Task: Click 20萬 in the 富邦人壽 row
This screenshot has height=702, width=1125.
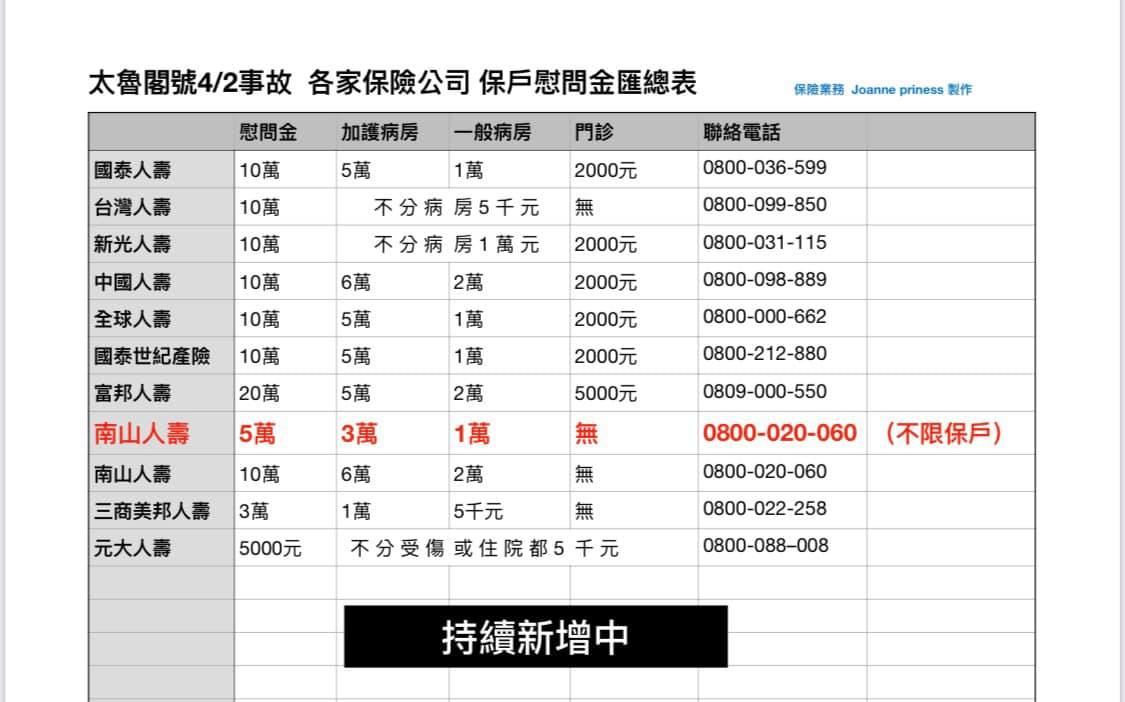Action: tap(259, 393)
